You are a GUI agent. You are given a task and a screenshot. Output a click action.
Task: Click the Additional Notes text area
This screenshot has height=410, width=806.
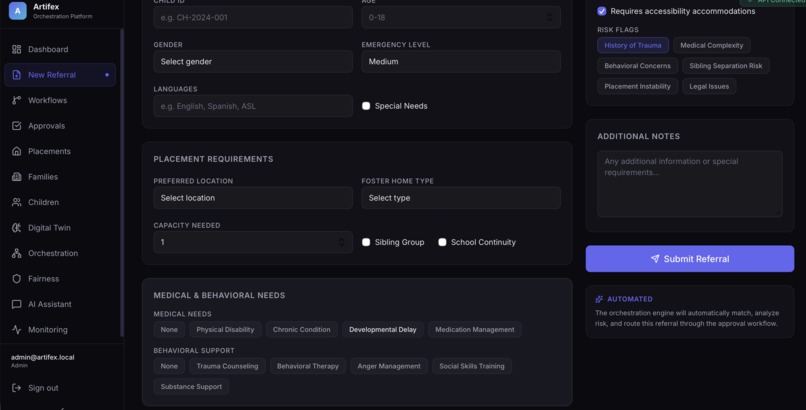[690, 184]
